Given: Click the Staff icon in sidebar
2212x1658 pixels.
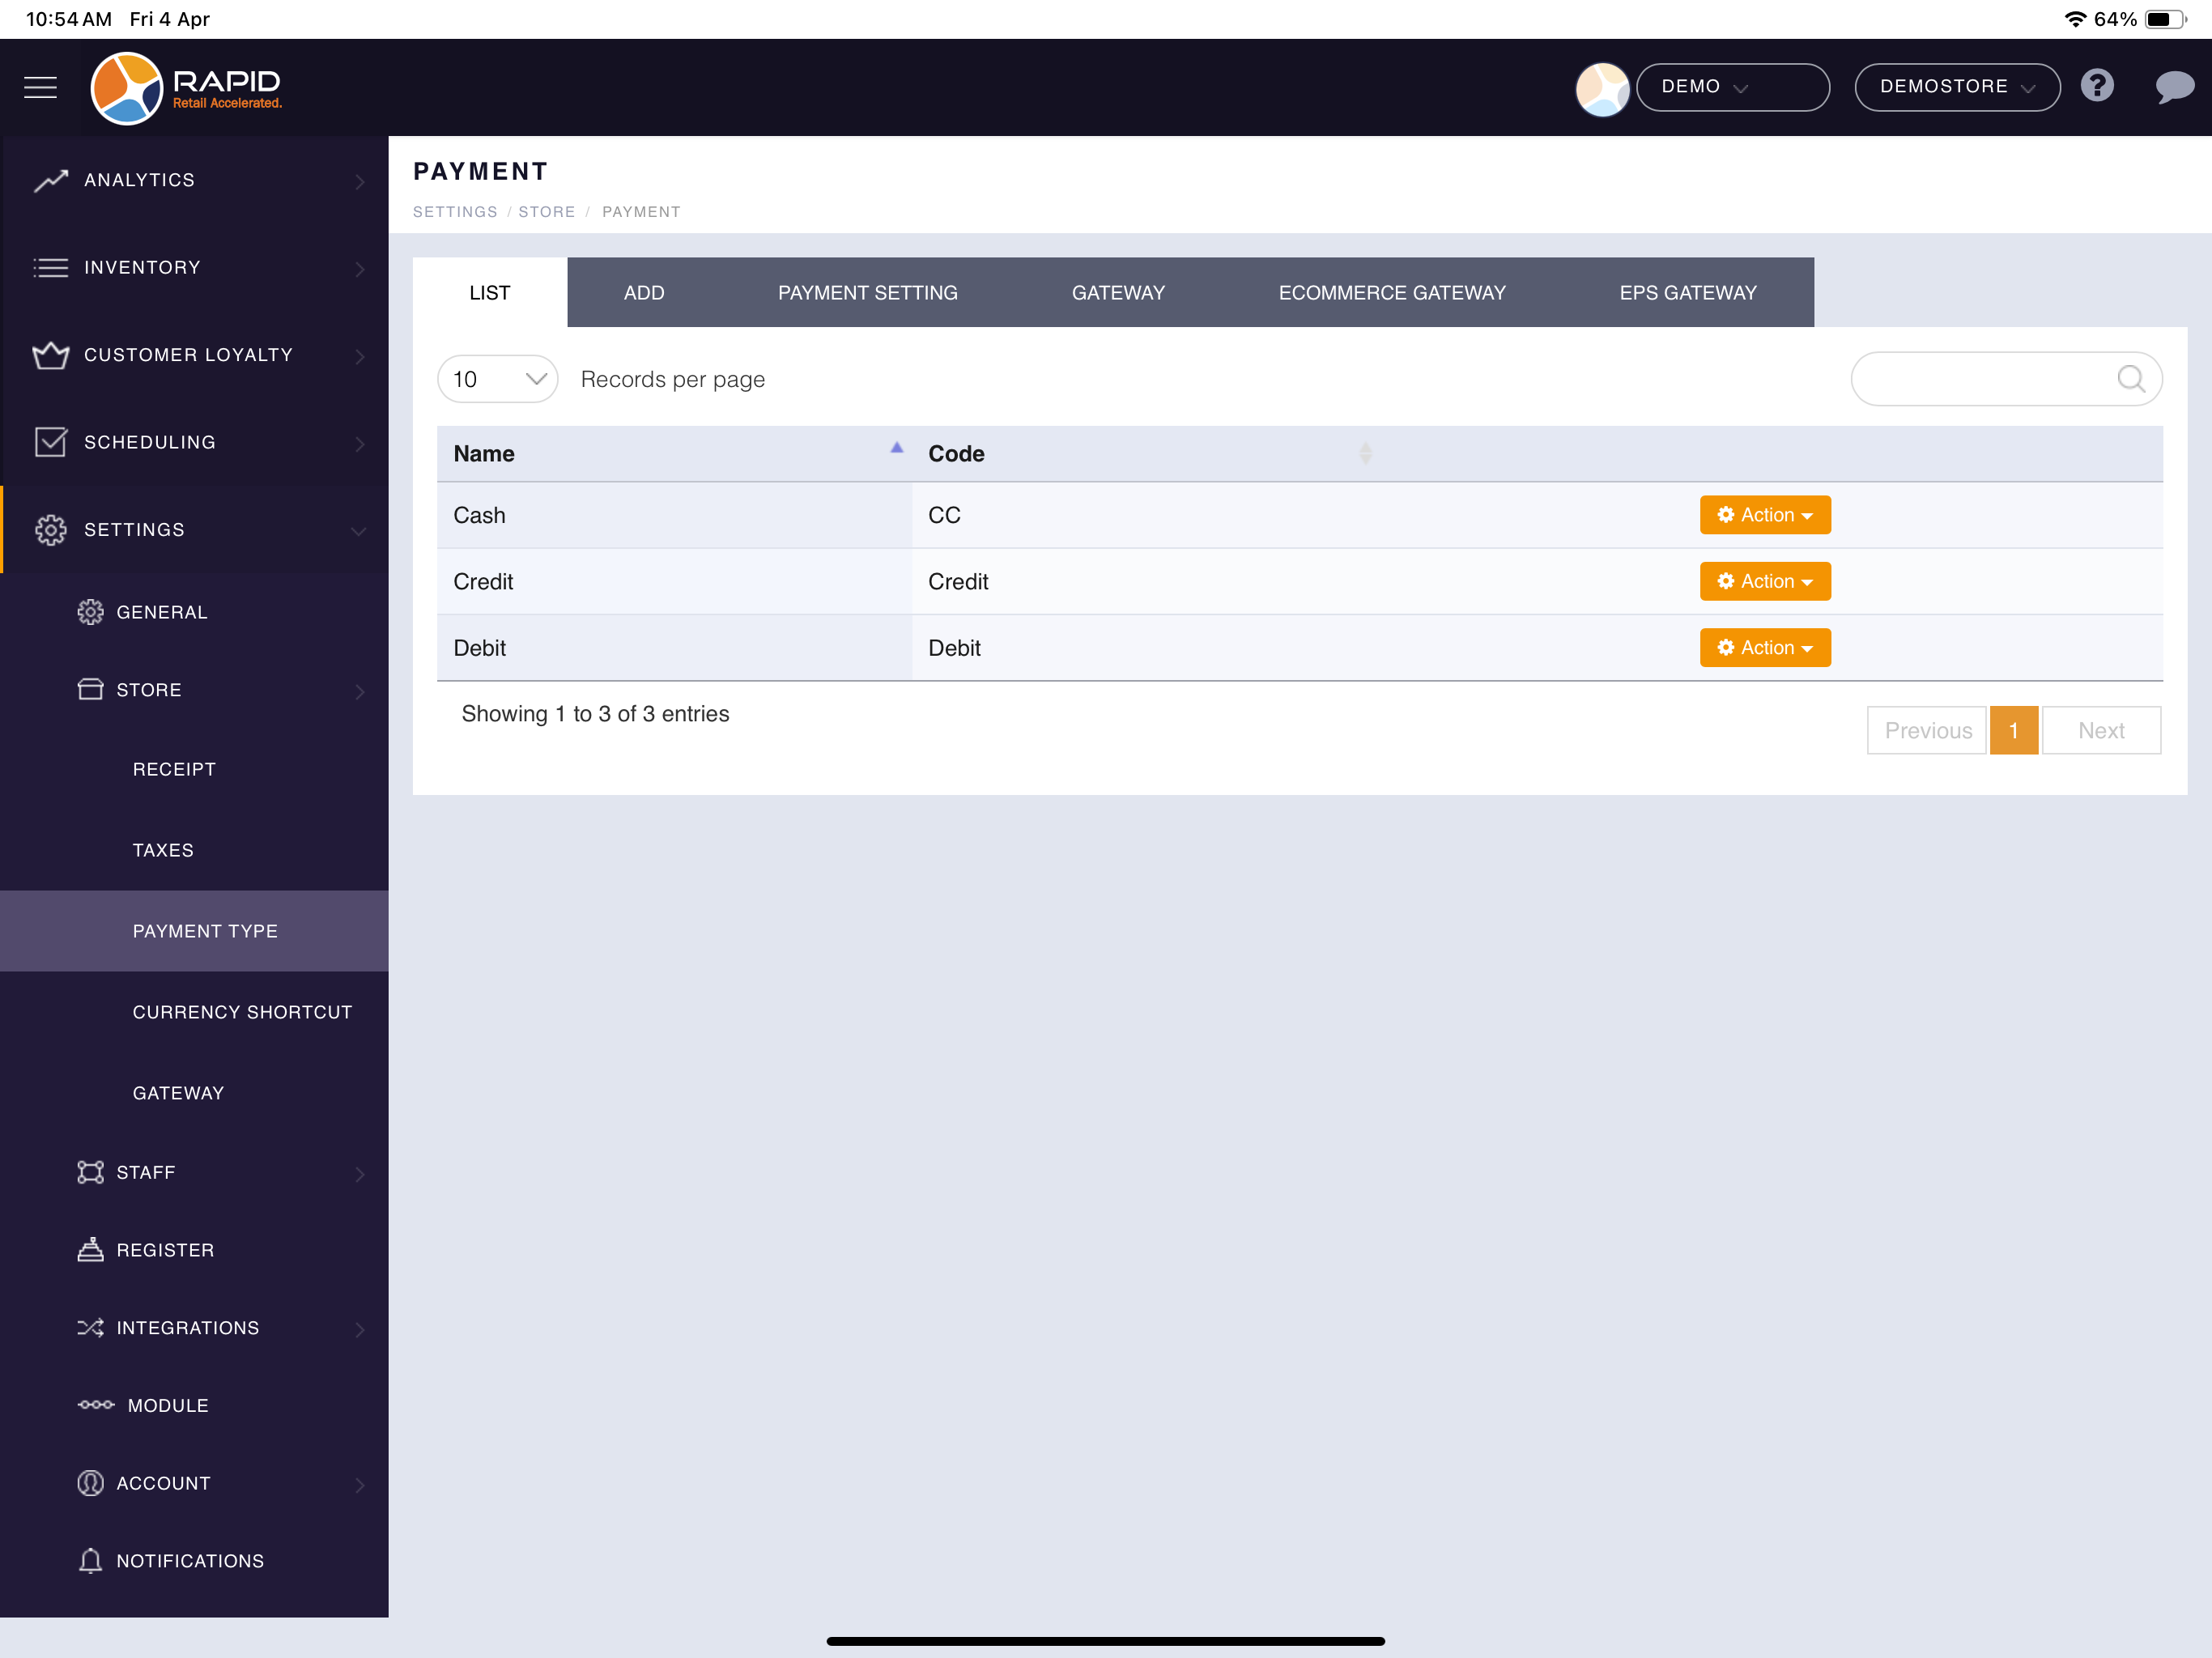Looking at the screenshot, I should pyautogui.click(x=90, y=1172).
